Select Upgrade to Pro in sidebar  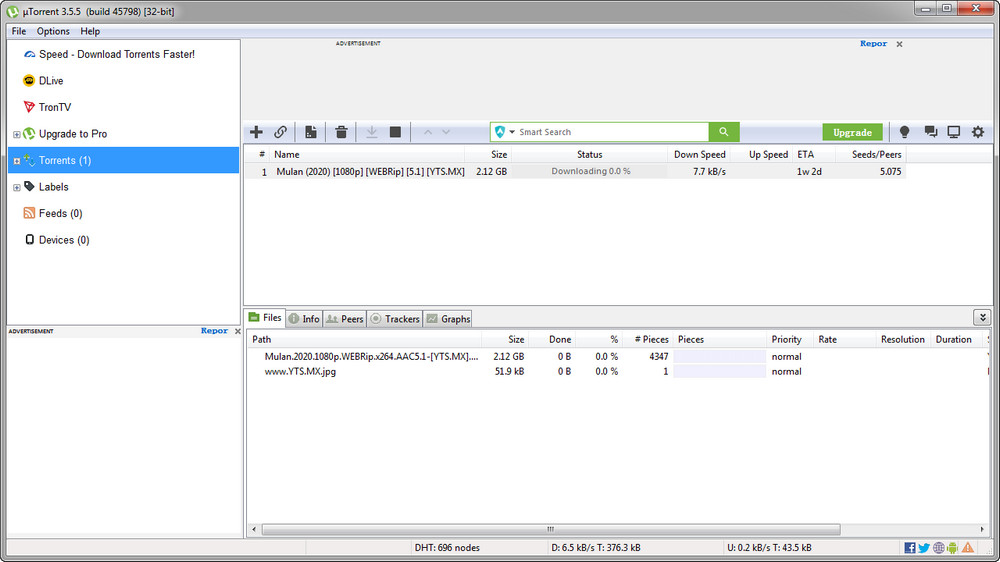[x=73, y=134]
